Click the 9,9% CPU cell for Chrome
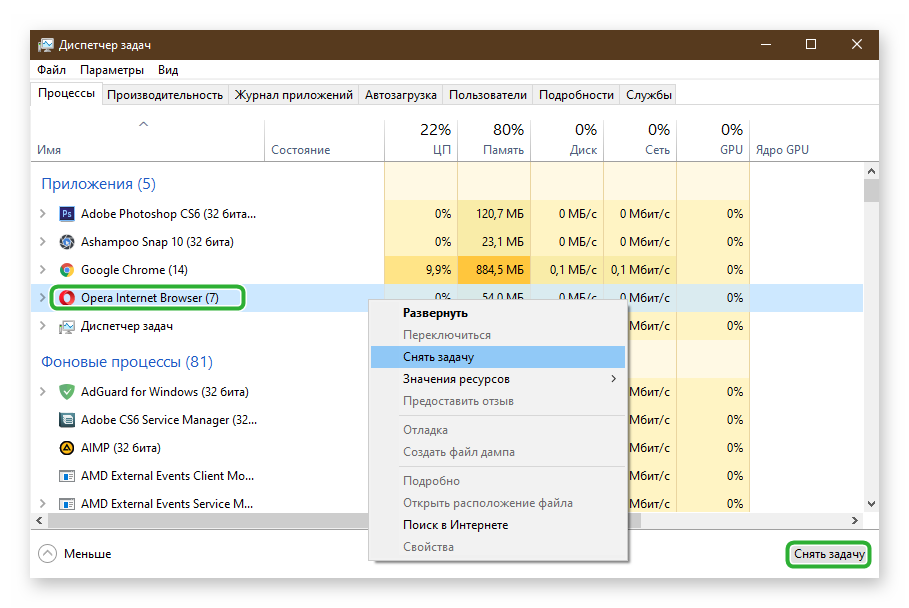The width and height of the screenshot is (909, 608). point(421,270)
